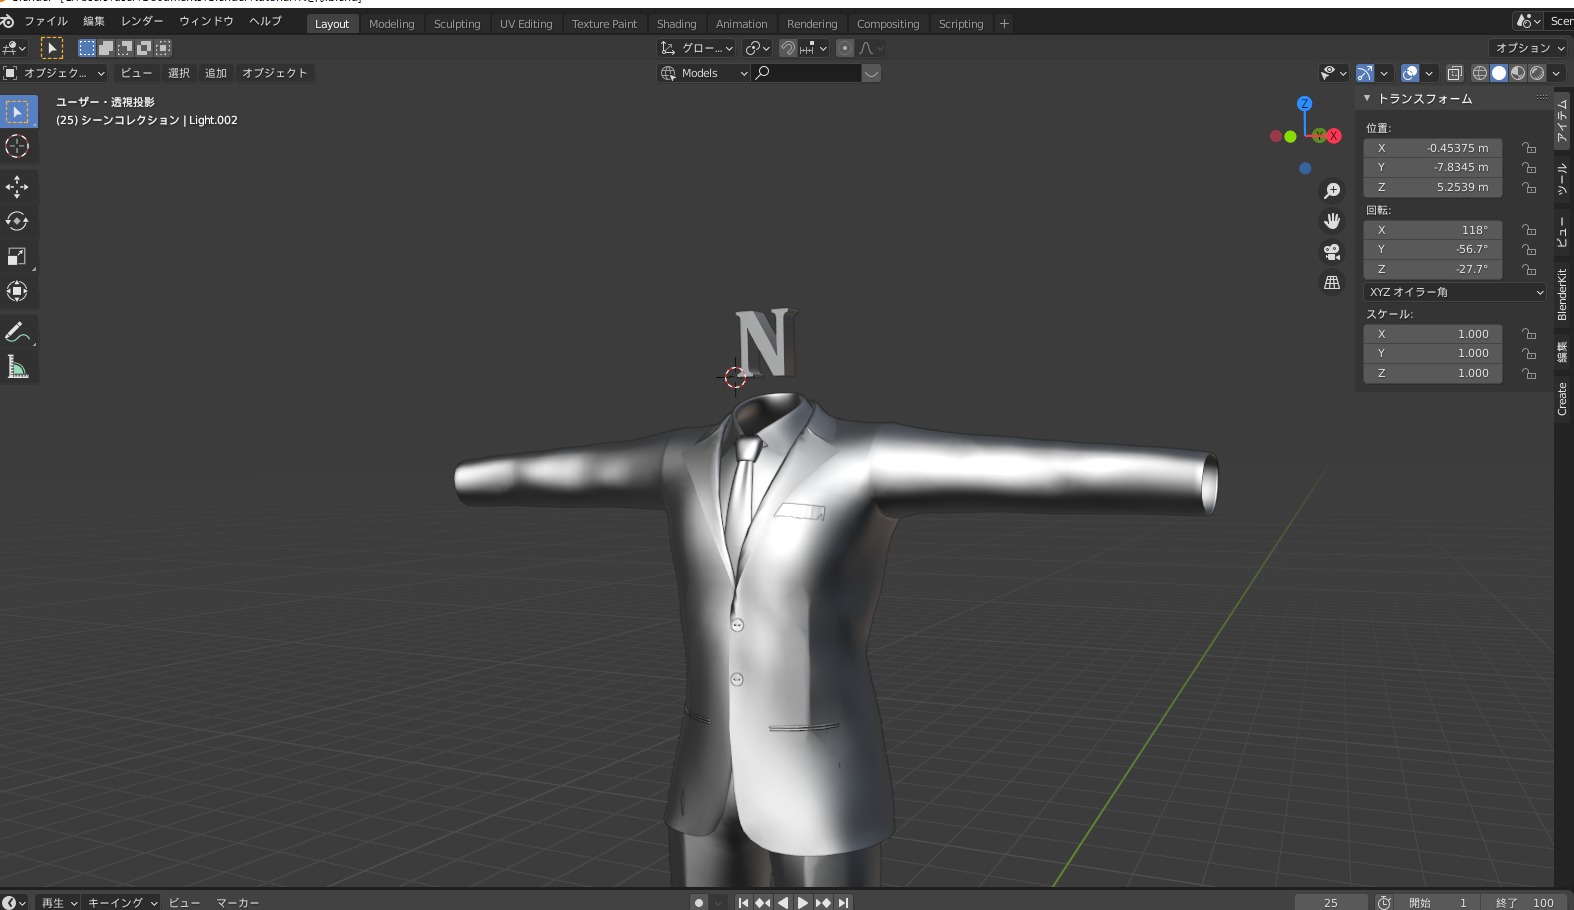Image resolution: width=1574 pixels, height=910 pixels.
Task: Click rotation X field 118°
Action: pyautogui.click(x=1432, y=230)
